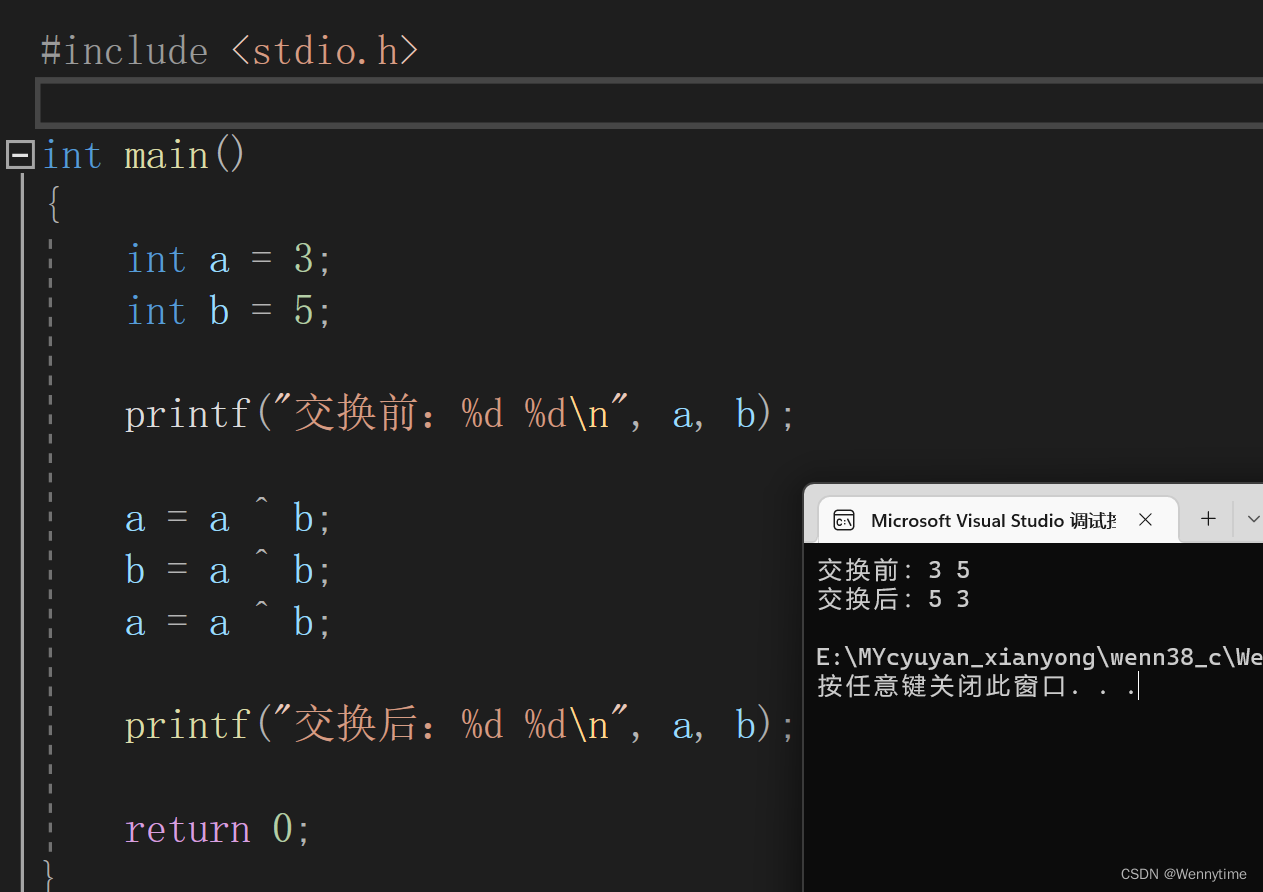Image resolution: width=1263 pixels, height=892 pixels.
Task: Close the 调试控制台 terminal tab
Action: pyautogui.click(x=1145, y=519)
